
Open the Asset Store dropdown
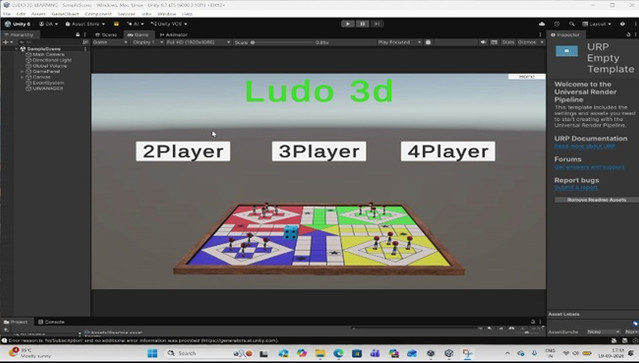tap(85, 24)
